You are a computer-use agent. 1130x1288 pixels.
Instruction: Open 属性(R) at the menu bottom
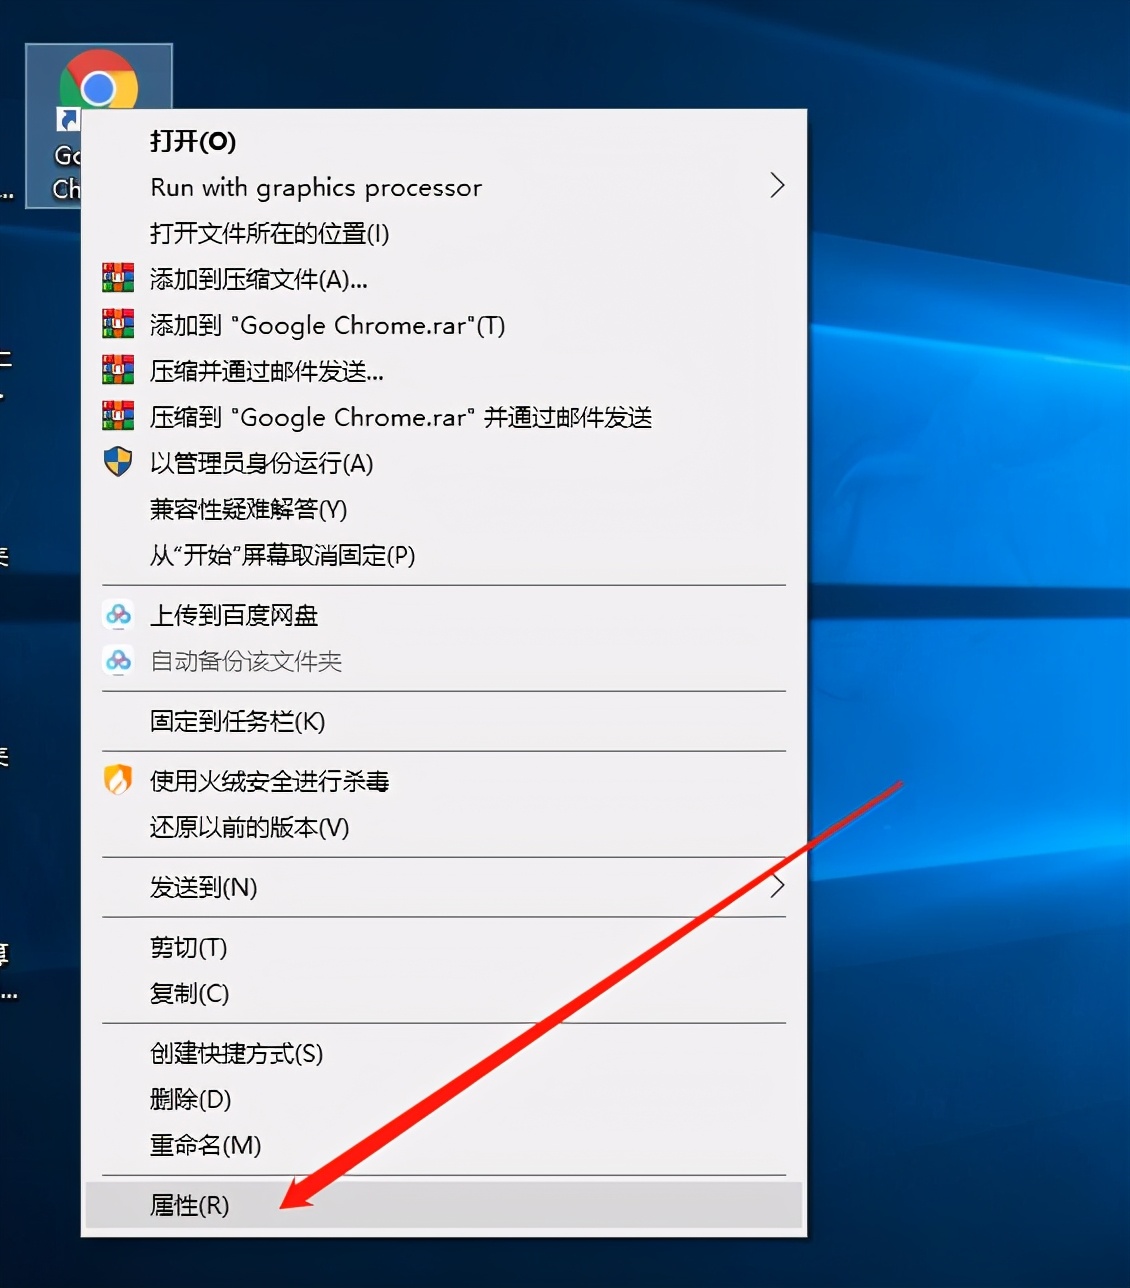point(444,1205)
